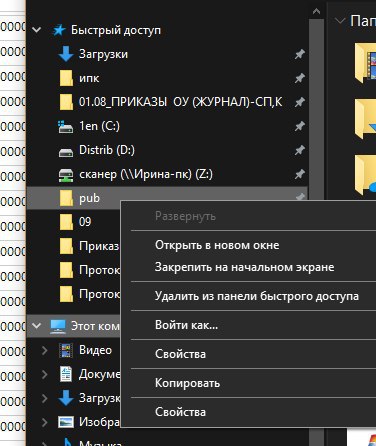Click the 1en (C:) drive icon

(66, 127)
